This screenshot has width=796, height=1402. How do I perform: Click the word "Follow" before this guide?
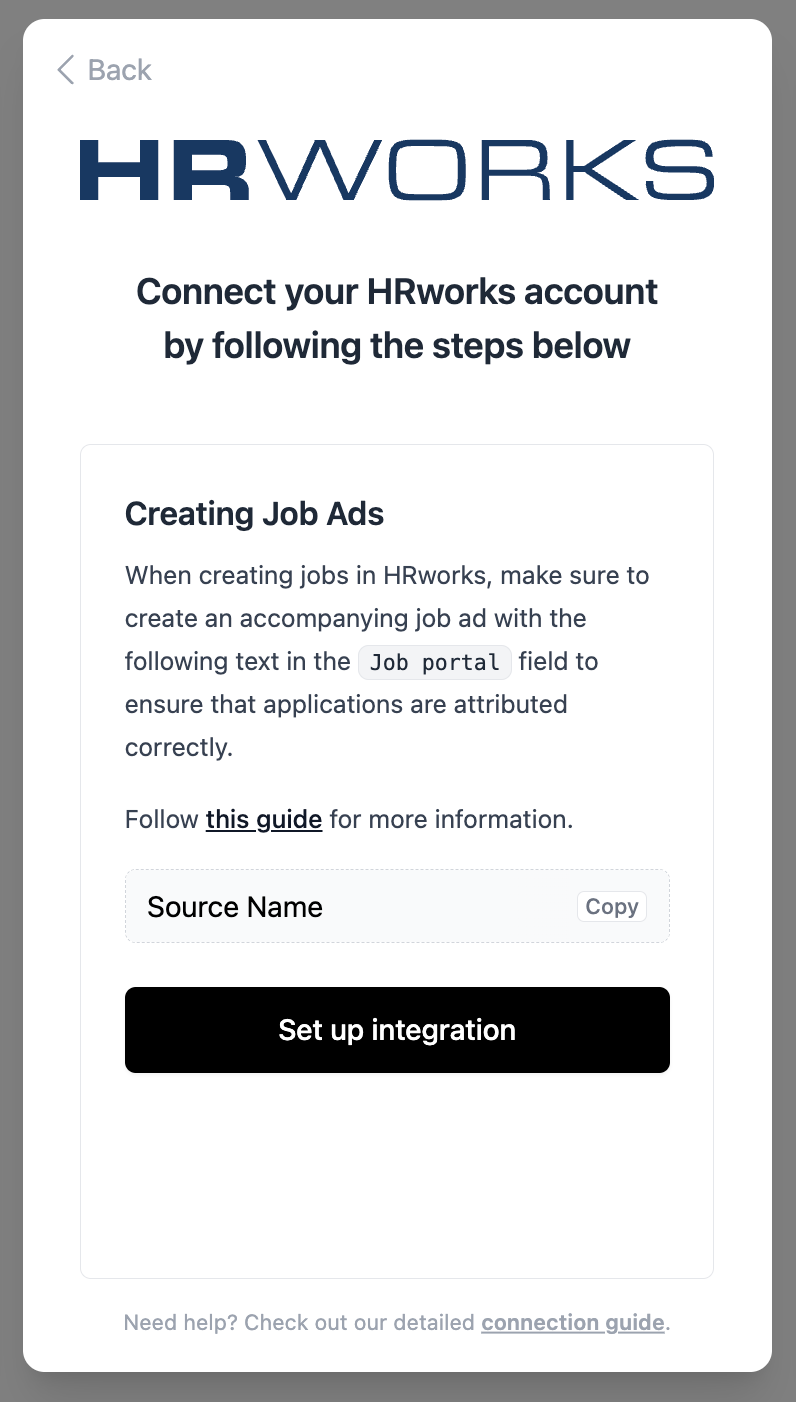point(161,820)
